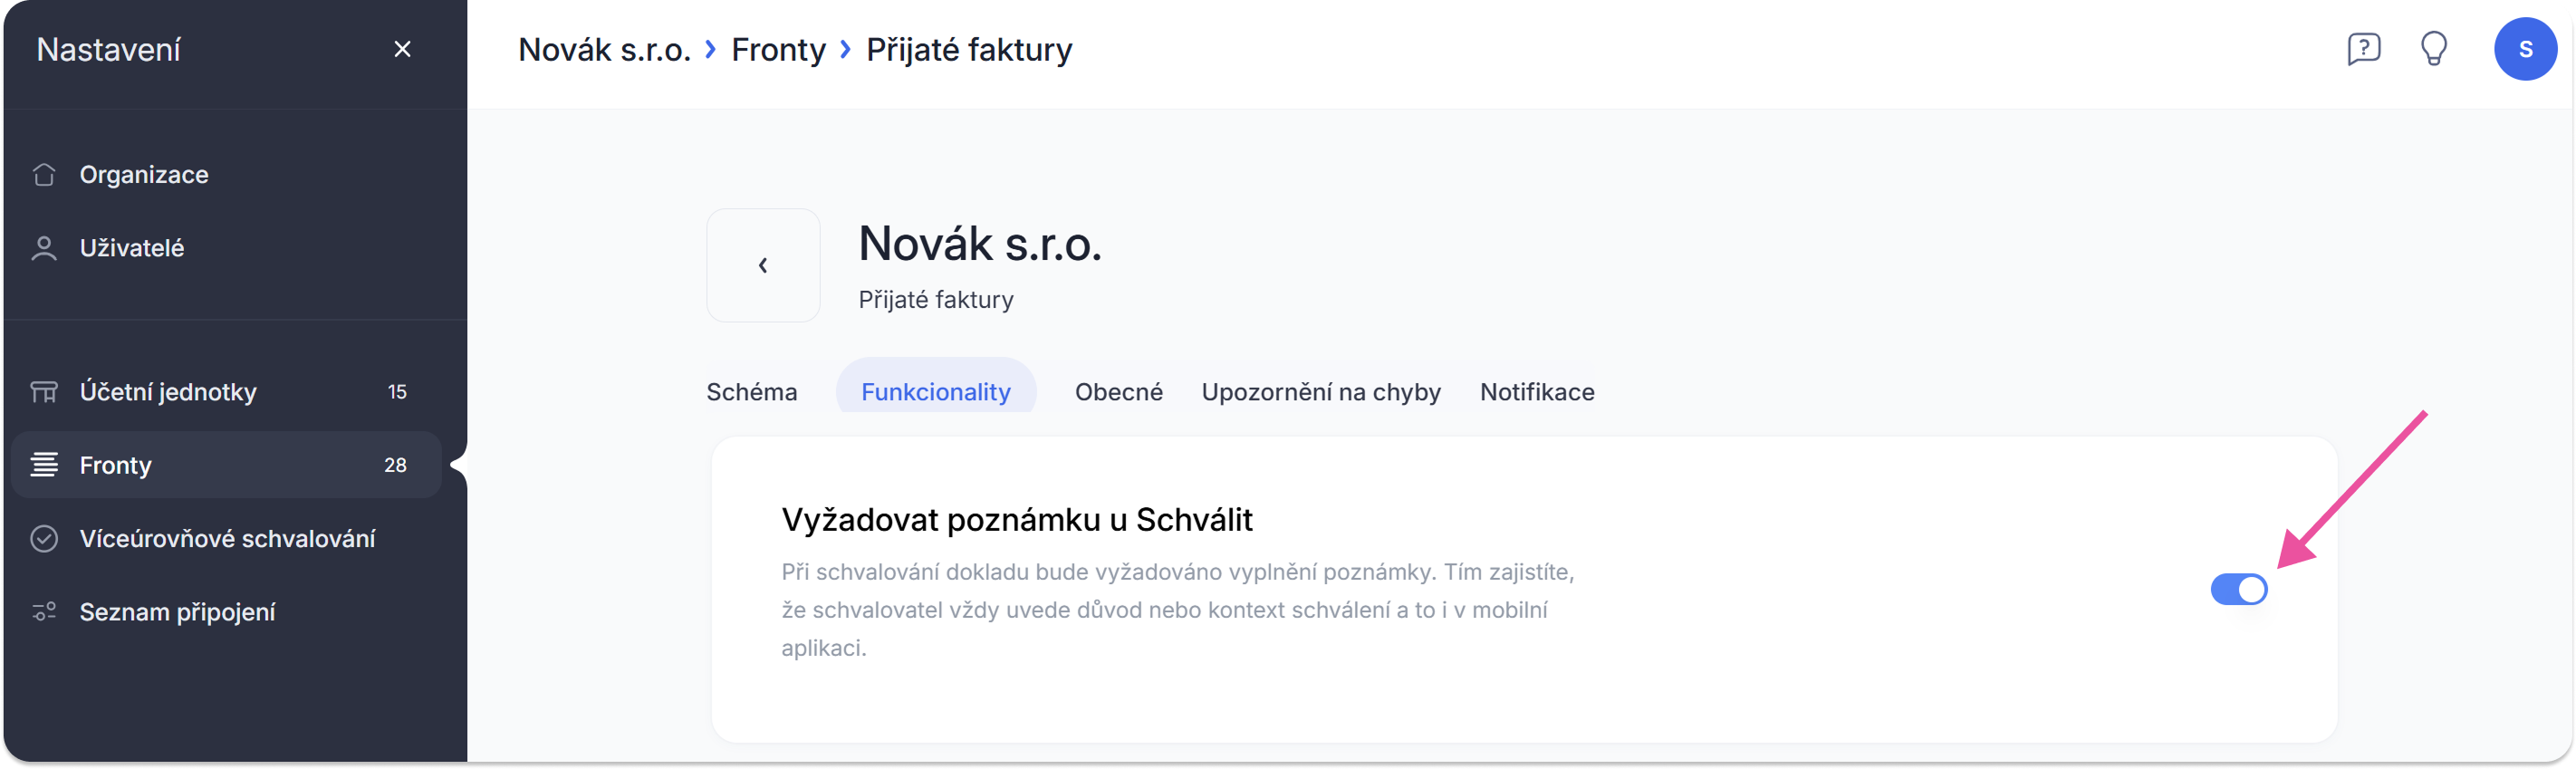Click the lightbulb tips icon
Image resolution: width=2576 pixels, height=769 pixels.
pos(2433,49)
